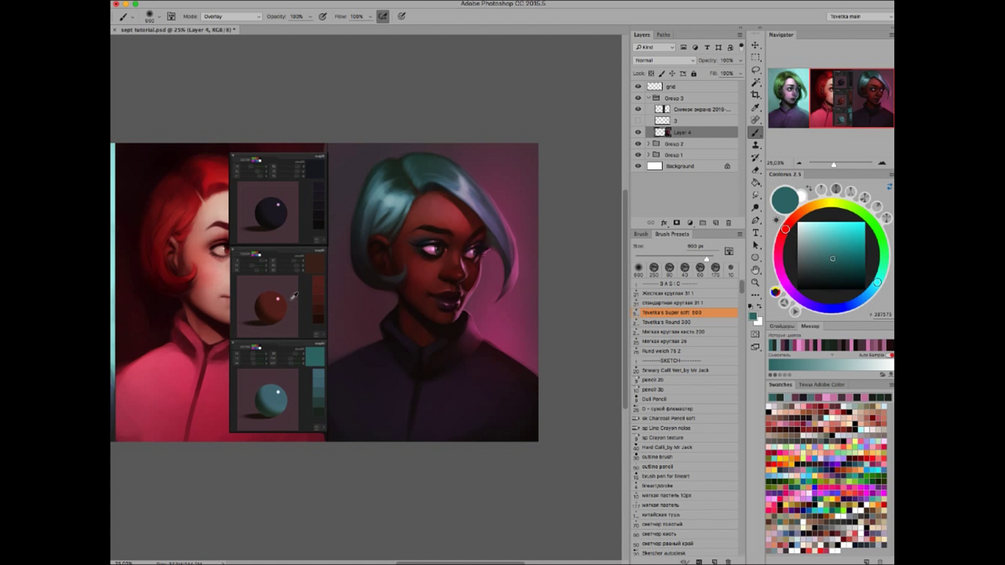The width and height of the screenshot is (1005, 565).
Task: Select the Lasso tool
Action: (x=756, y=69)
